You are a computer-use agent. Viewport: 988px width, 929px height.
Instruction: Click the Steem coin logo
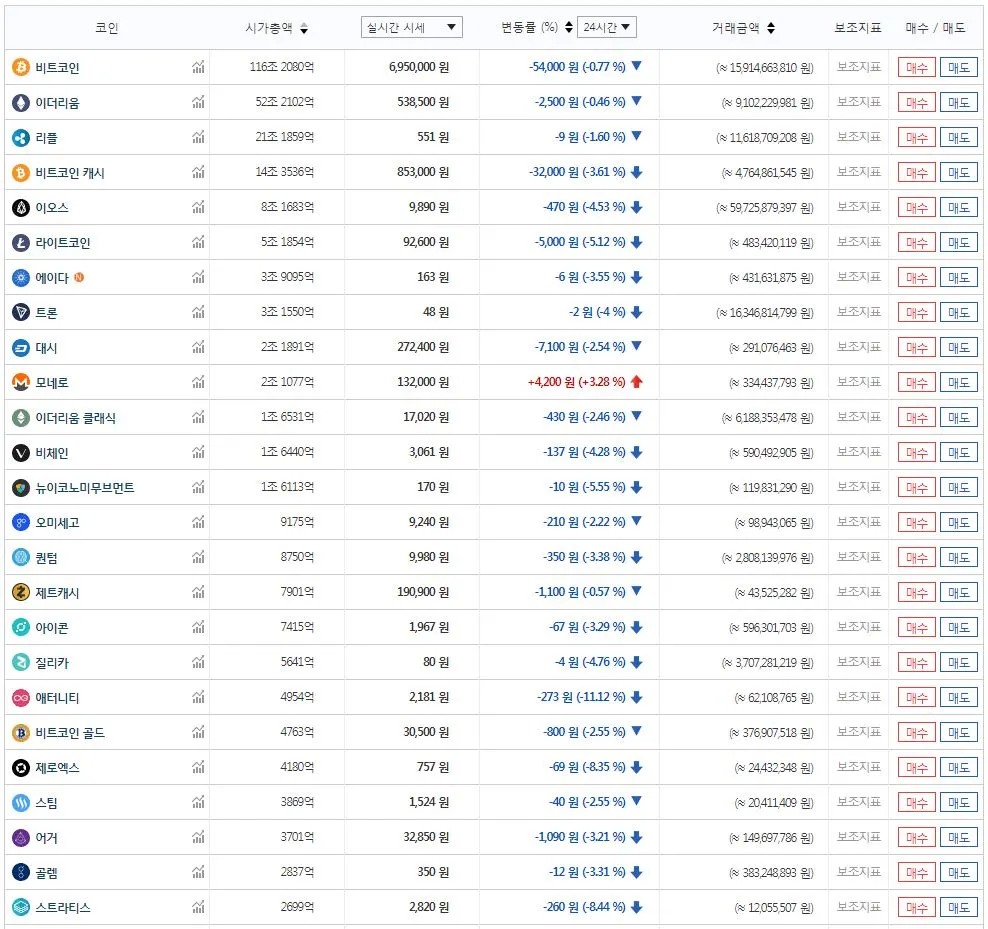pyautogui.click(x=21, y=802)
